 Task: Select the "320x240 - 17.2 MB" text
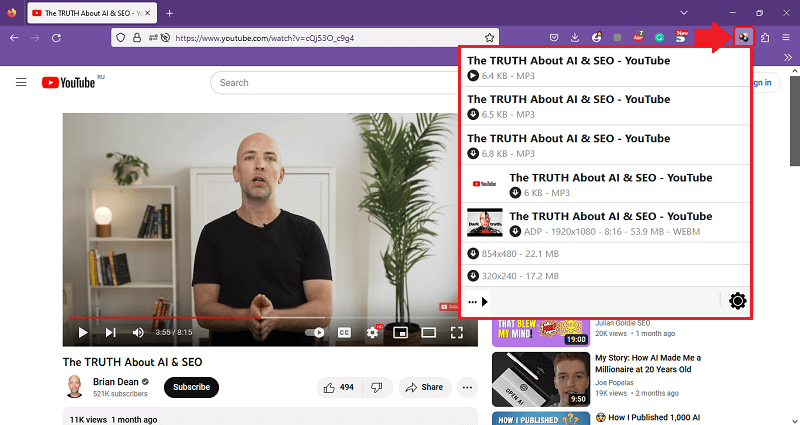click(520, 276)
